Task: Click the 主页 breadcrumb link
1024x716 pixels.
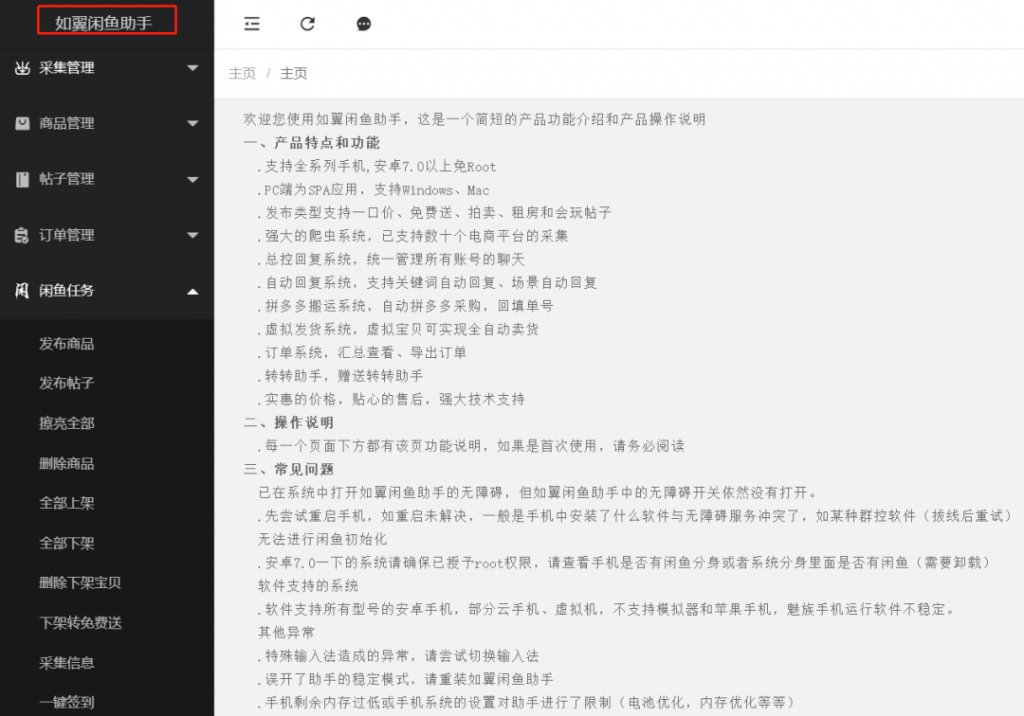Action: coord(242,74)
